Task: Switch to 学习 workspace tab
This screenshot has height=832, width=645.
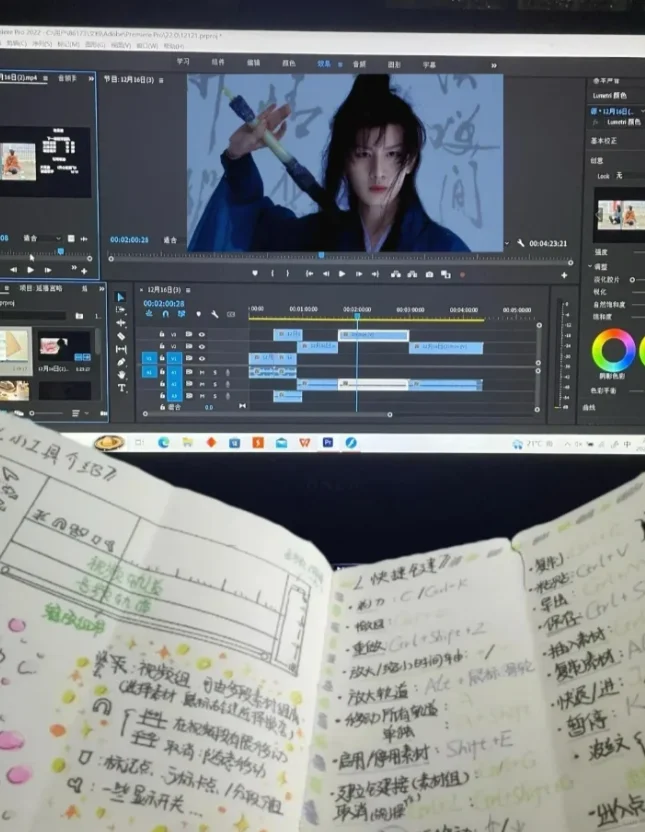Action: [x=183, y=62]
